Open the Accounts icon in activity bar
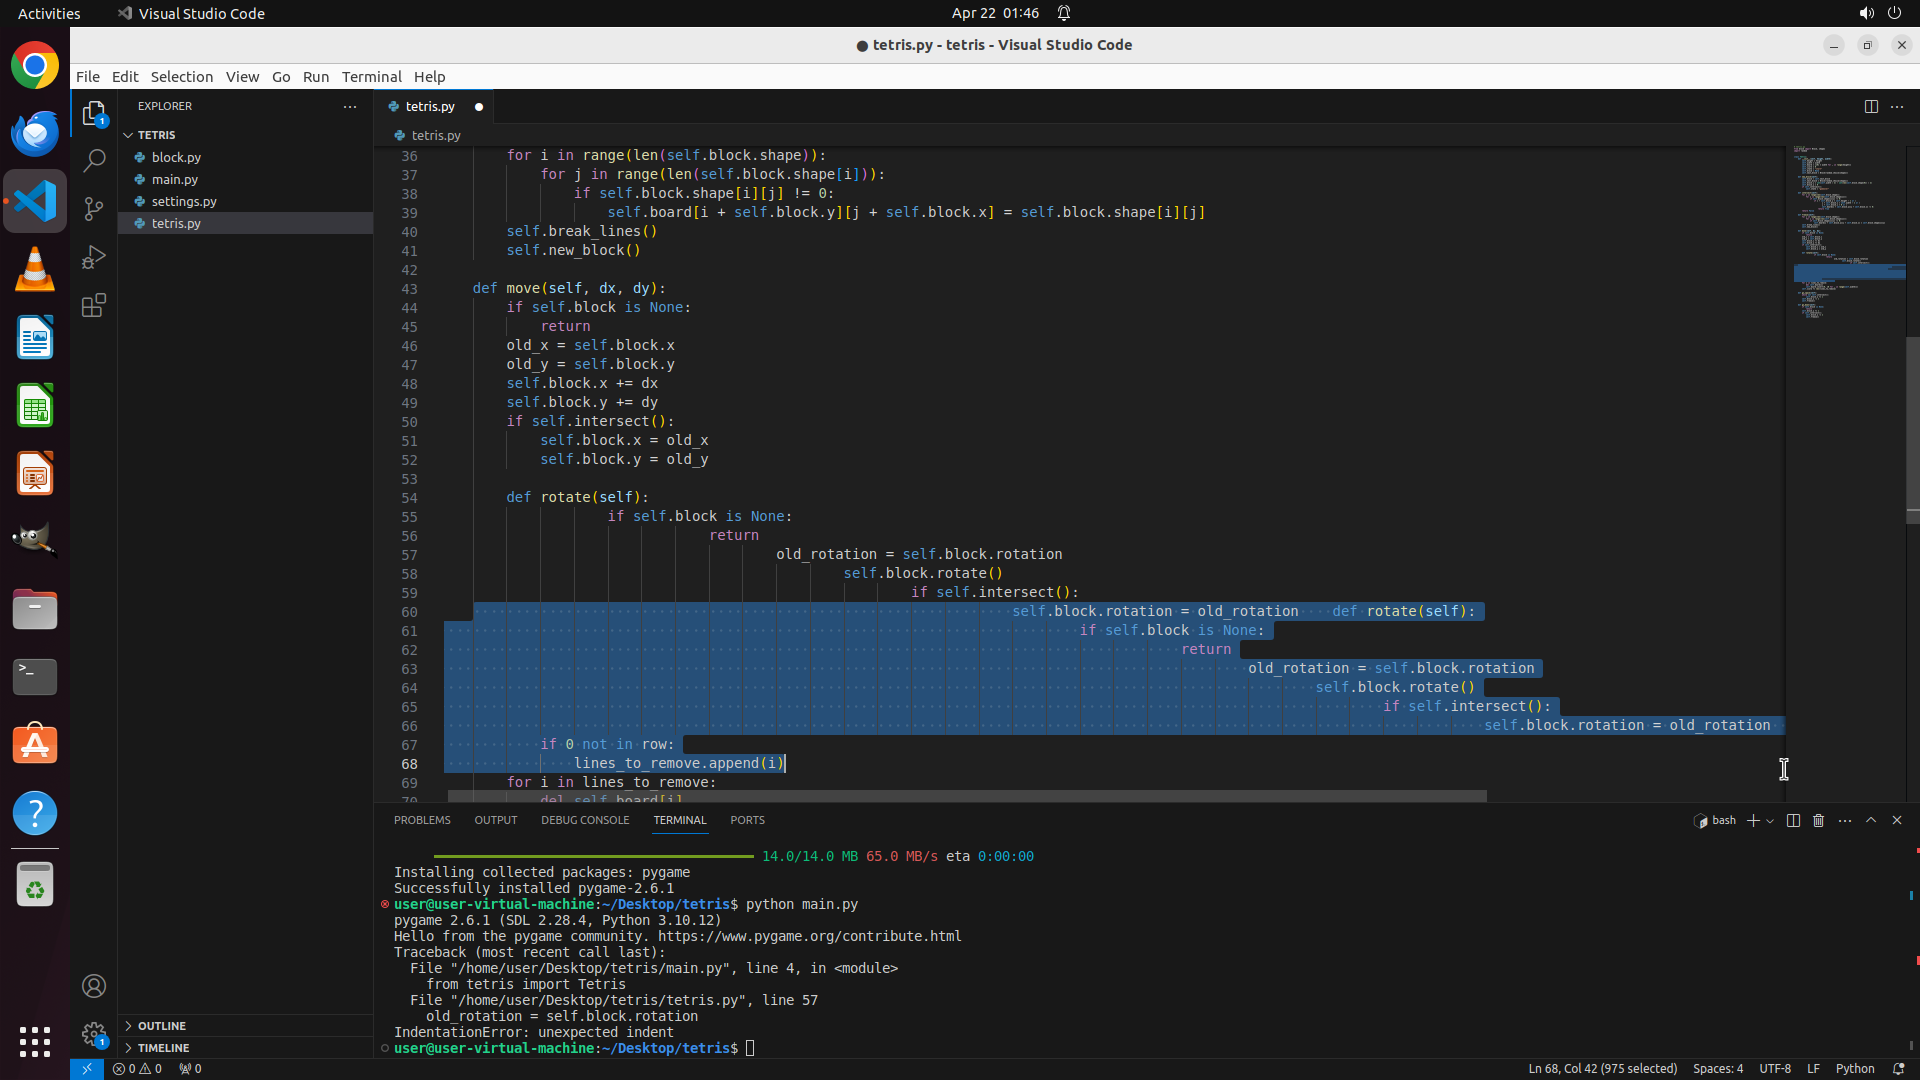 (x=94, y=986)
